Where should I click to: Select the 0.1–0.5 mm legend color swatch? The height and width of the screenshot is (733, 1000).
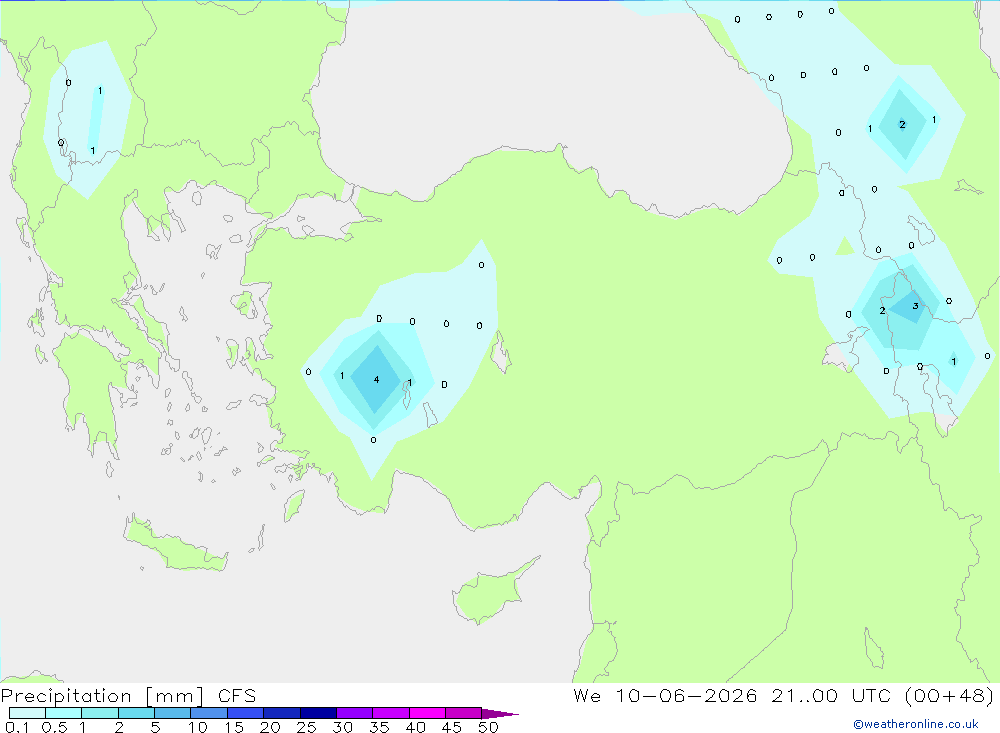click(27, 713)
